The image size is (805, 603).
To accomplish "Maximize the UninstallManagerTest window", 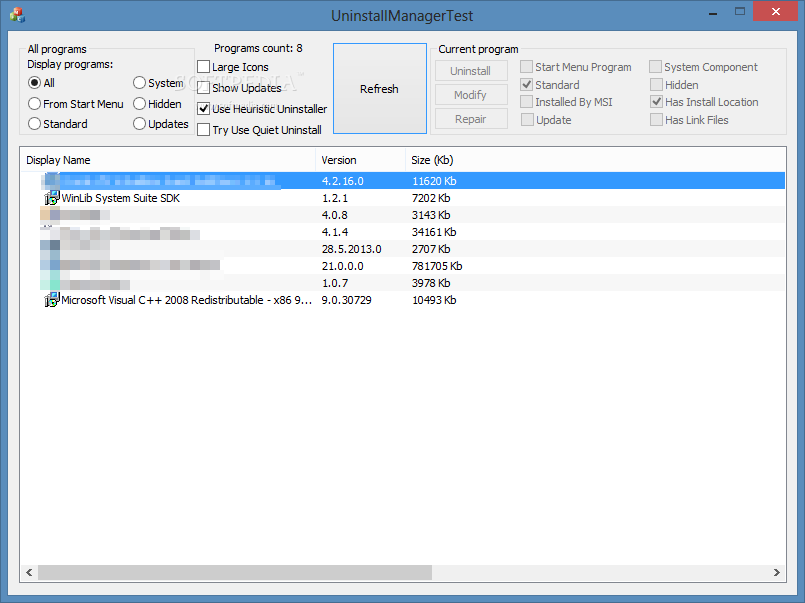I will coord(740,12).
